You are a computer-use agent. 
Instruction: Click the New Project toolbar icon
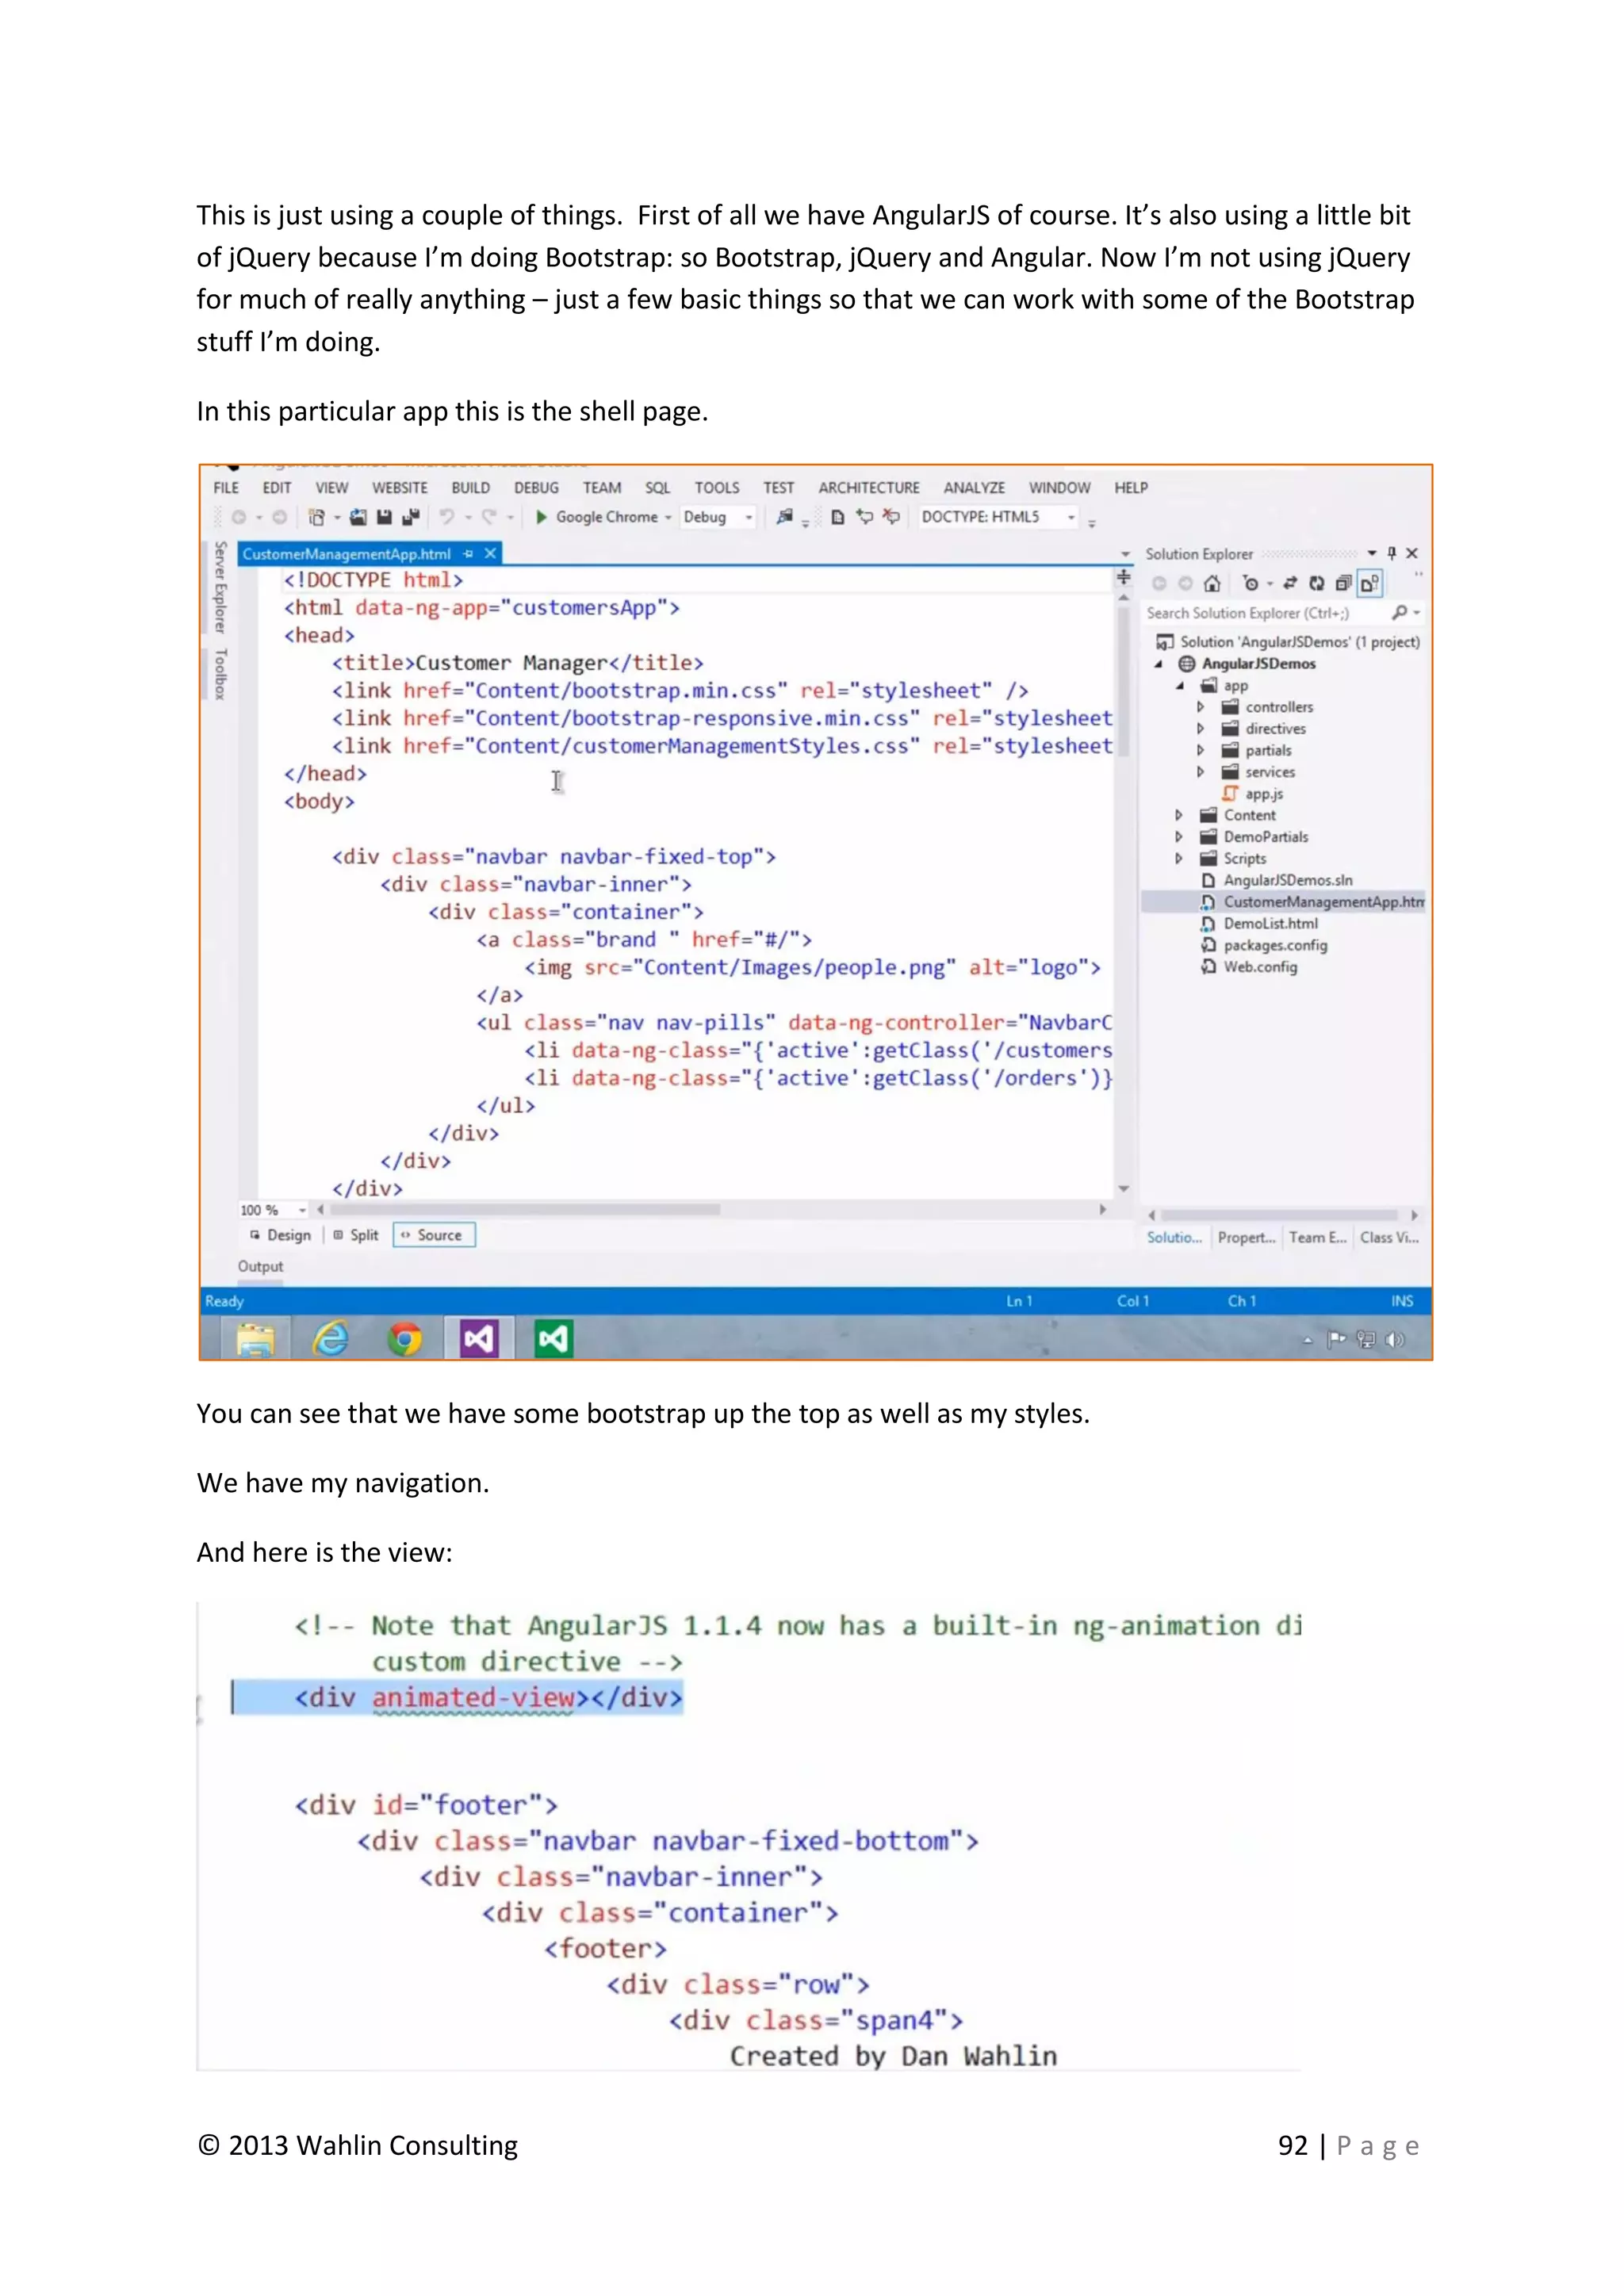[317, 517]
